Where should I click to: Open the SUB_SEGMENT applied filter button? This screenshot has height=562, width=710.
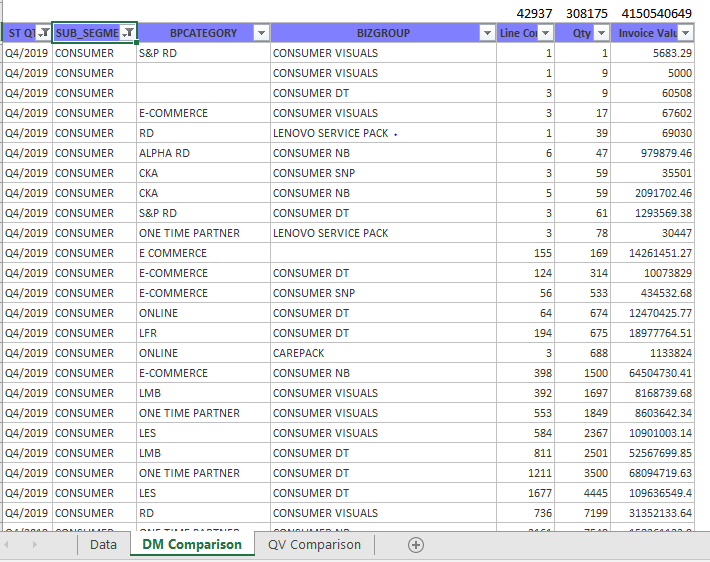(x=127, y=33)
